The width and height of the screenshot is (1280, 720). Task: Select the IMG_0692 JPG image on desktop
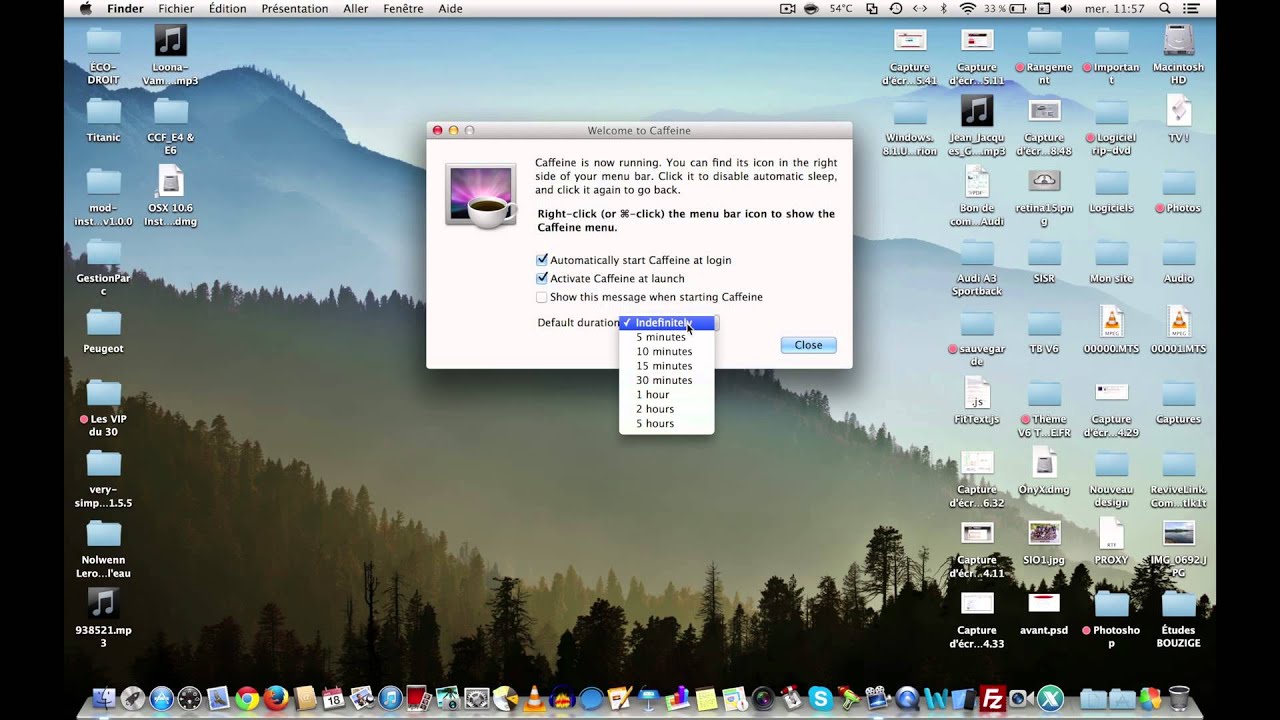click(x=1178, y=547)
